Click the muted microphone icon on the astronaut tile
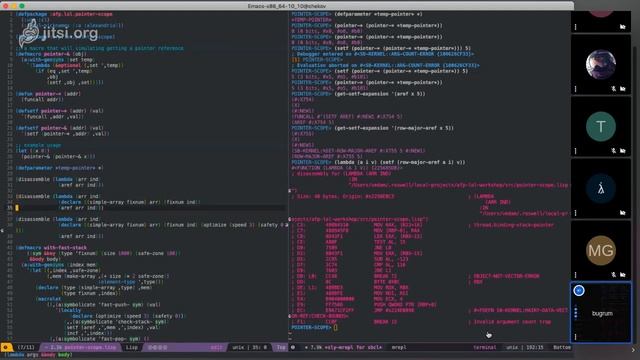This screenshot has height=360, width=640. tap(613, 89)
